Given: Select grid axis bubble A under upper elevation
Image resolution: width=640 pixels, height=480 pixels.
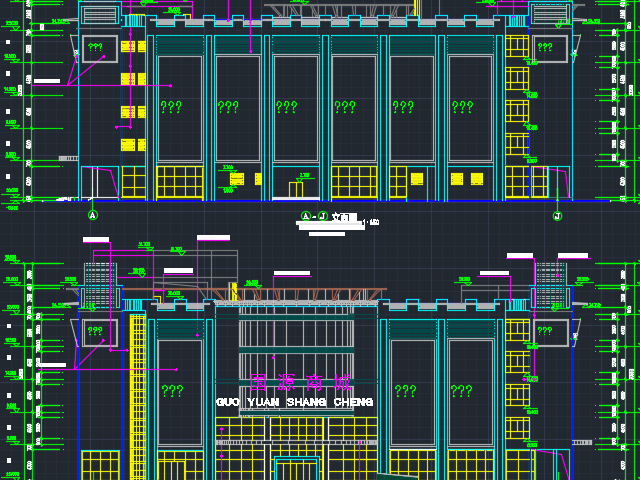Looking at the screenshot, I should tap(93, 215).
